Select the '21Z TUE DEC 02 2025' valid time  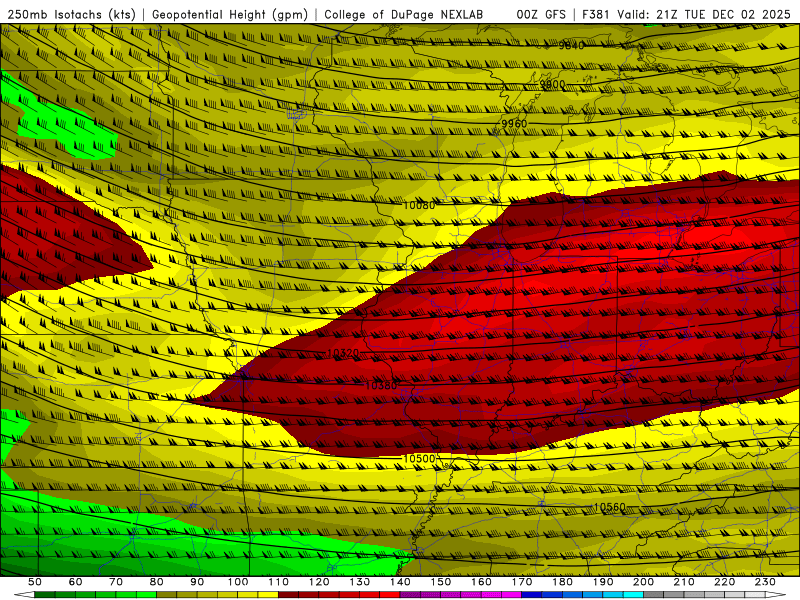click(x=723, y=15)
